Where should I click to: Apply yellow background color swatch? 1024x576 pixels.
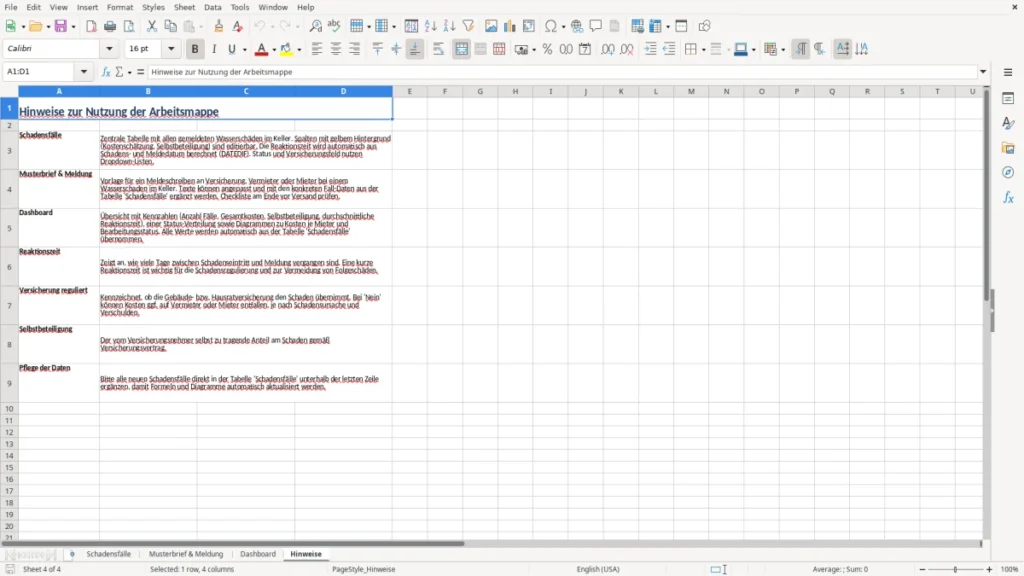click(286, 49)
